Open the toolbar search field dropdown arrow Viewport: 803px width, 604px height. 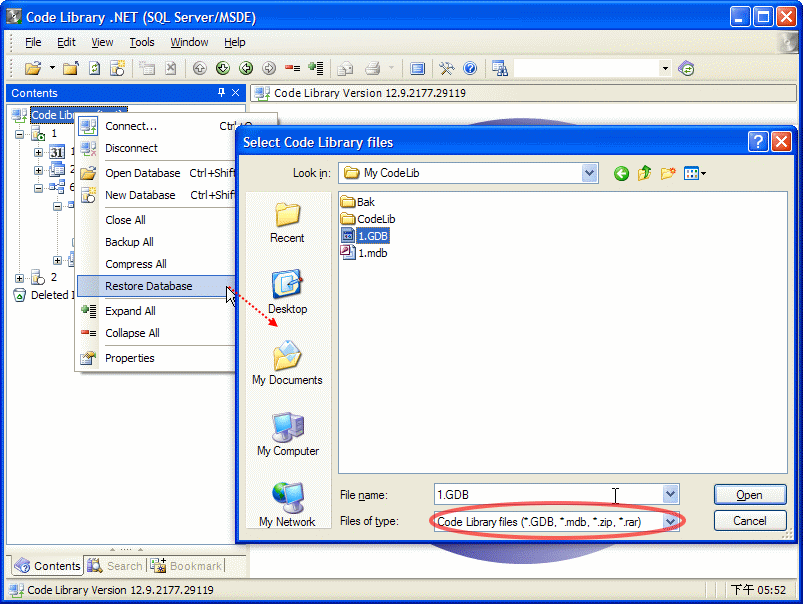(665, 68)
